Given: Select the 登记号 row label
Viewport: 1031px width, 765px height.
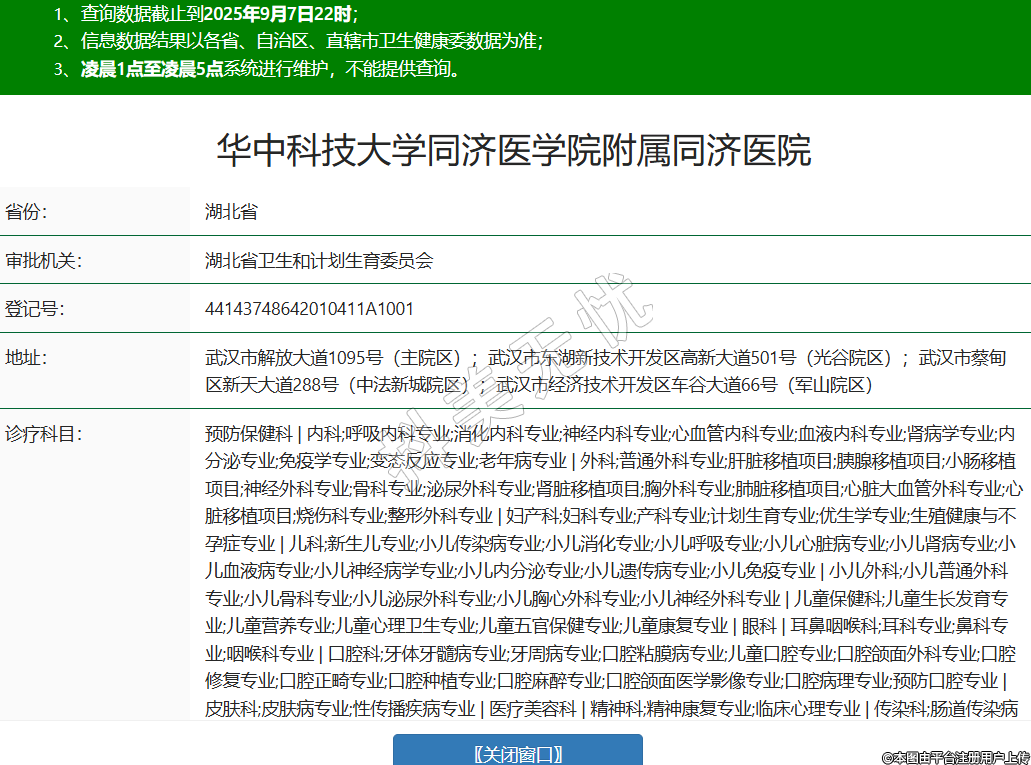Looking at the screenshot, I should (x=35, y=309).
